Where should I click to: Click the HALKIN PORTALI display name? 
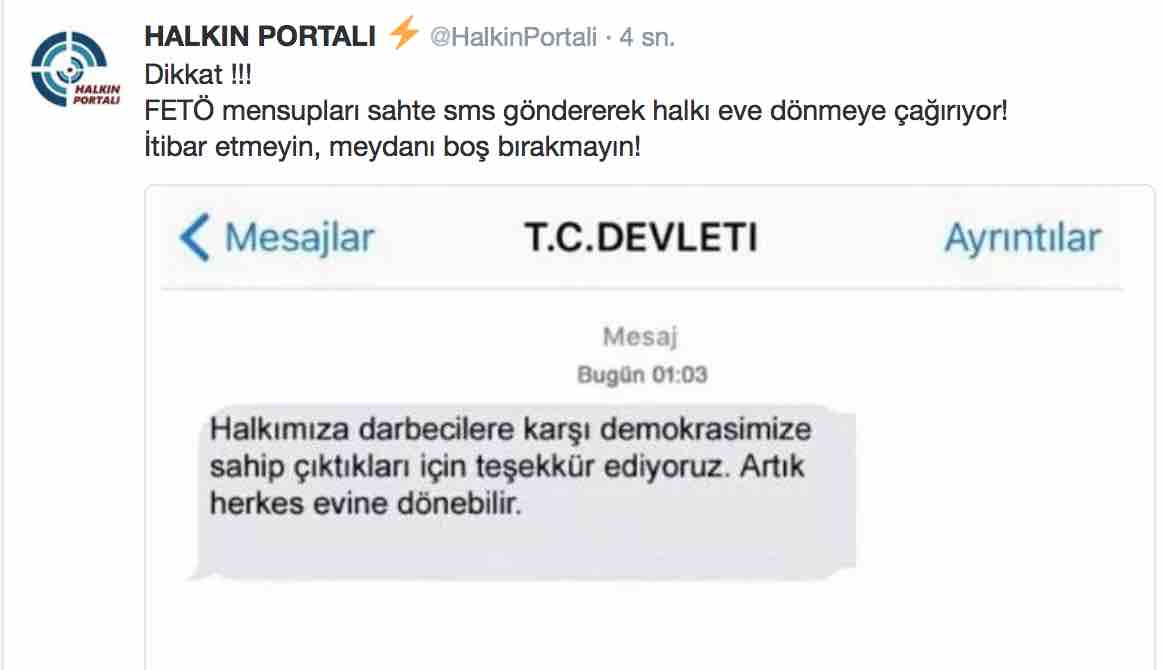[x=260, y=36]
